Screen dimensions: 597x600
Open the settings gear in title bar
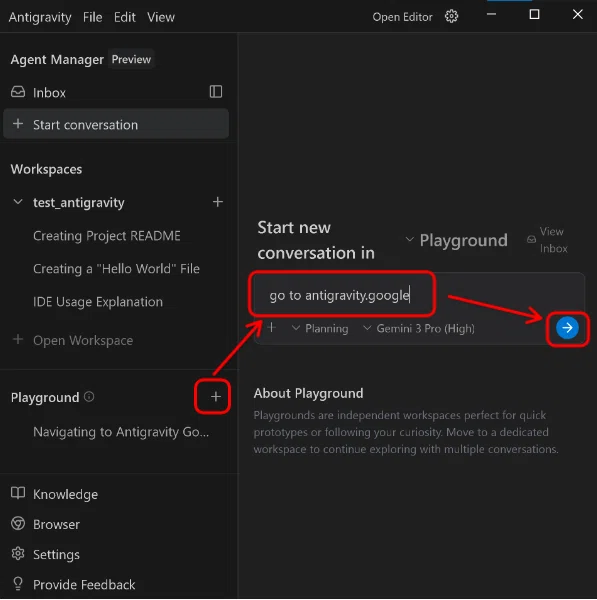coord(452,16)
